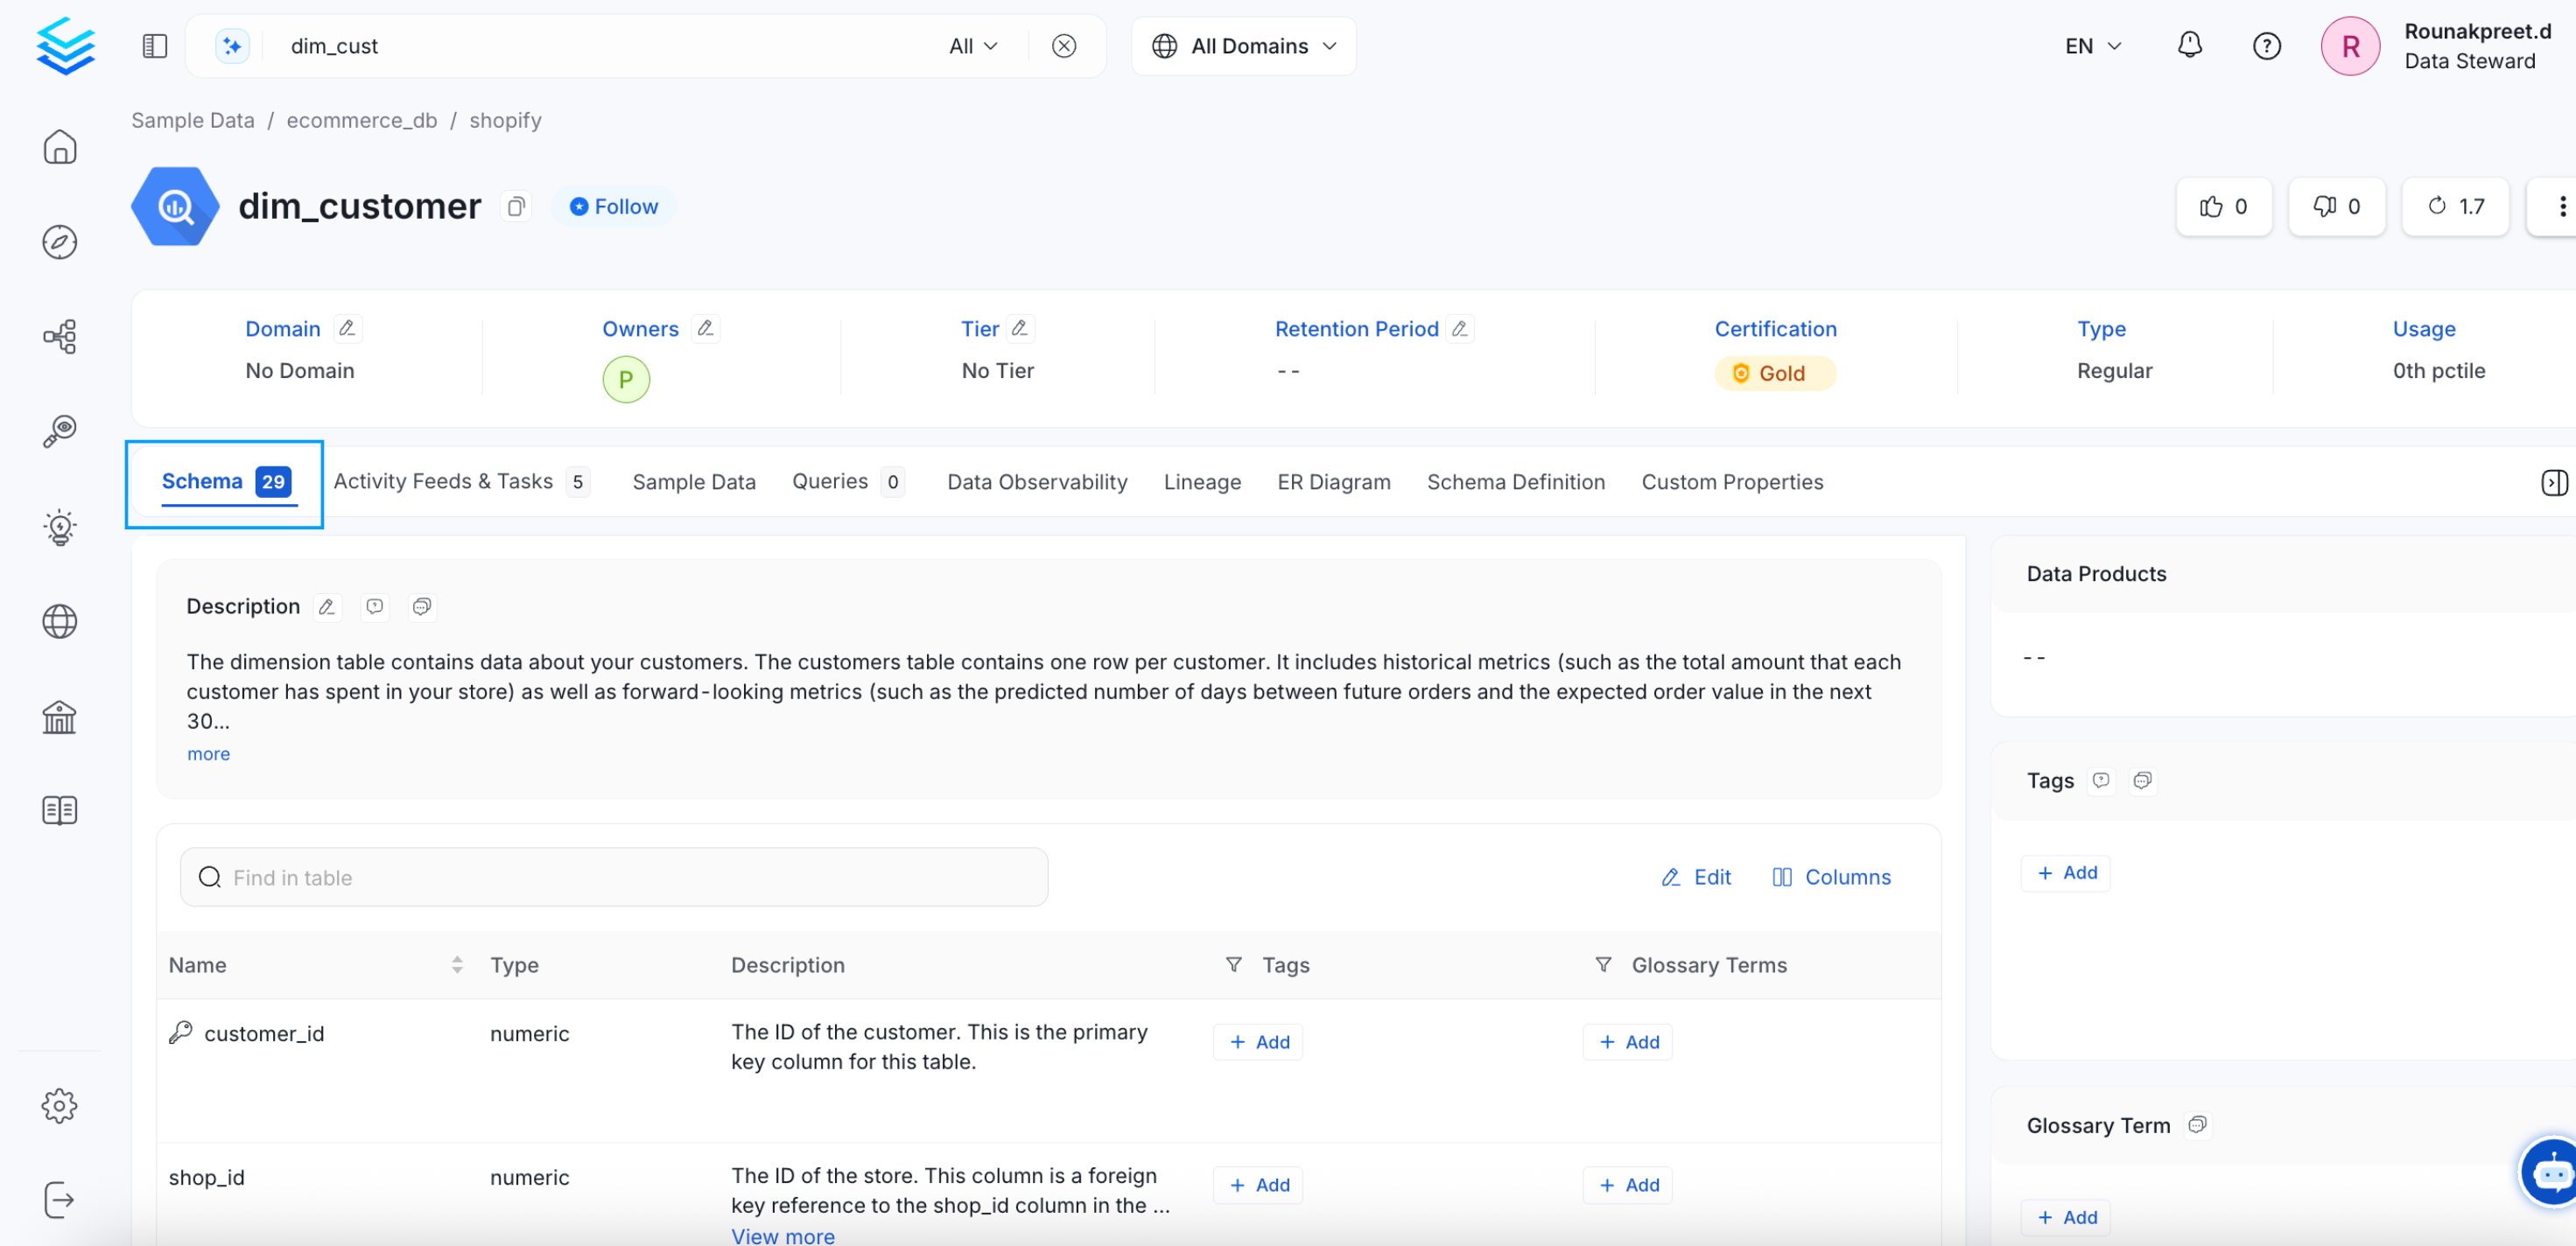
Task: Click the thumbs down dislike button
Action: 2336,207
